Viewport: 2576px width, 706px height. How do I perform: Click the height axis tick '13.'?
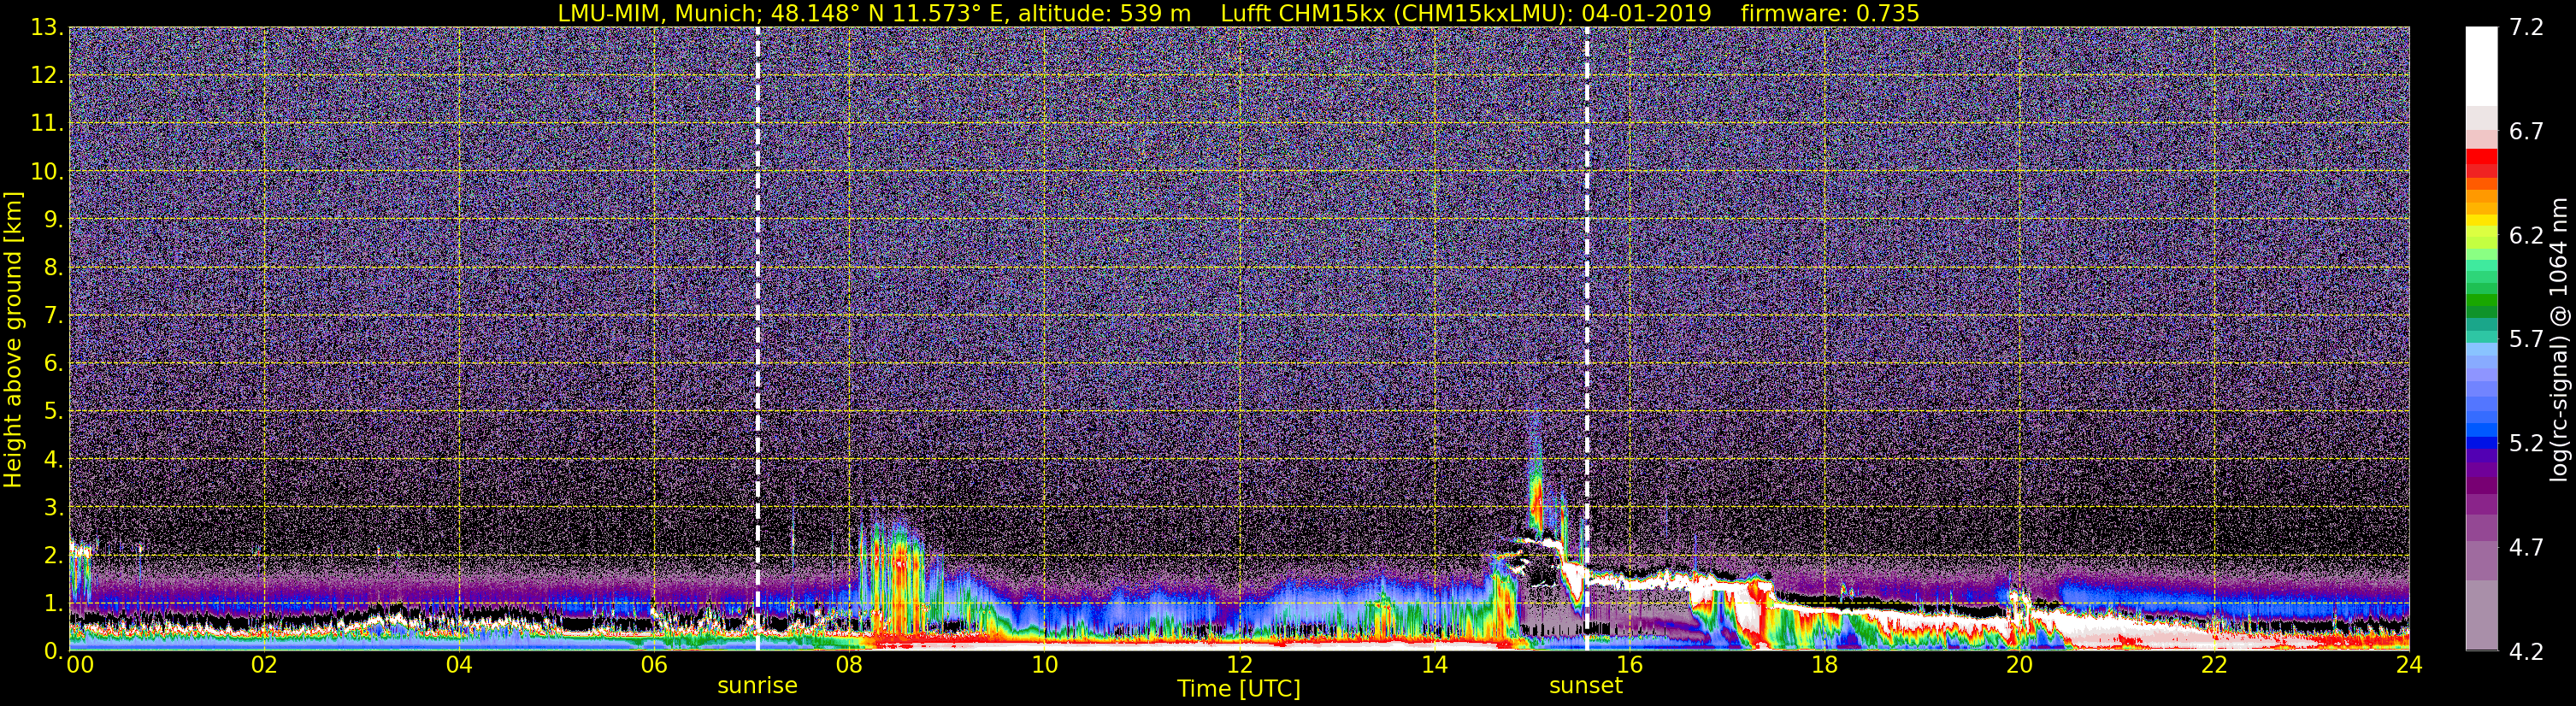[x=47, y=27]
